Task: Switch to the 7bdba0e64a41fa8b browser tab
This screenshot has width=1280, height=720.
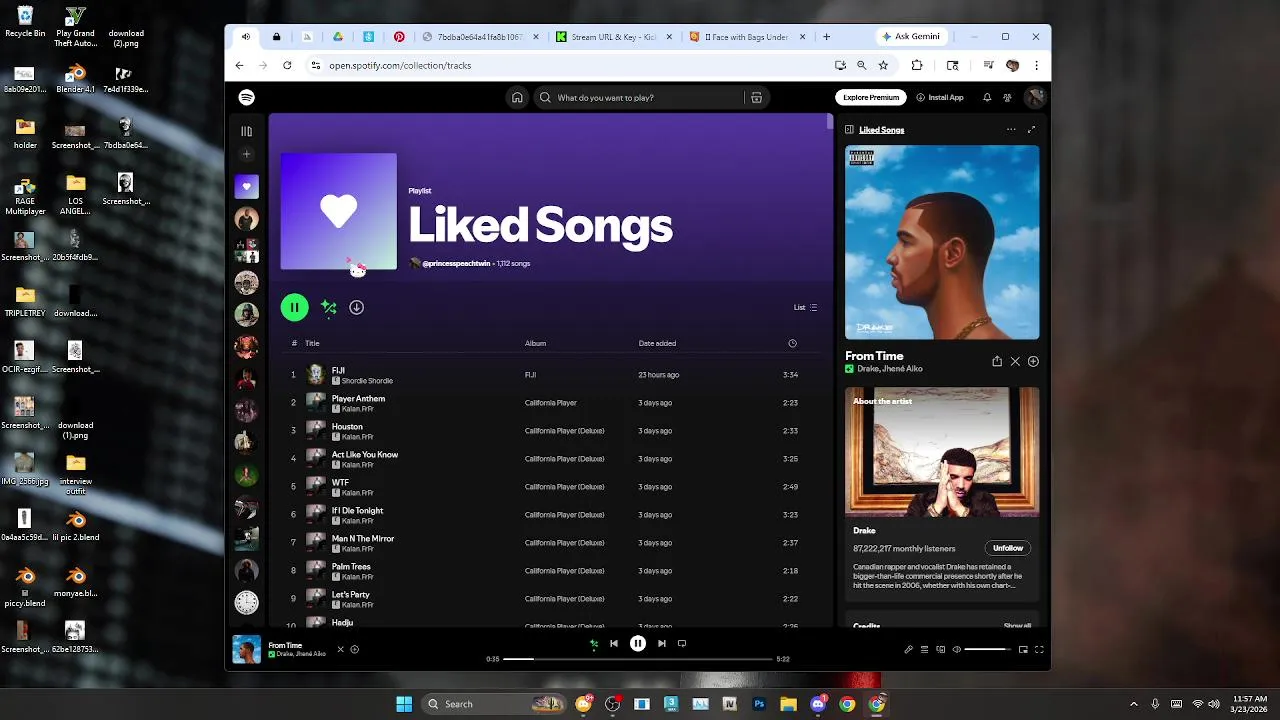Action: click(481, 37)
